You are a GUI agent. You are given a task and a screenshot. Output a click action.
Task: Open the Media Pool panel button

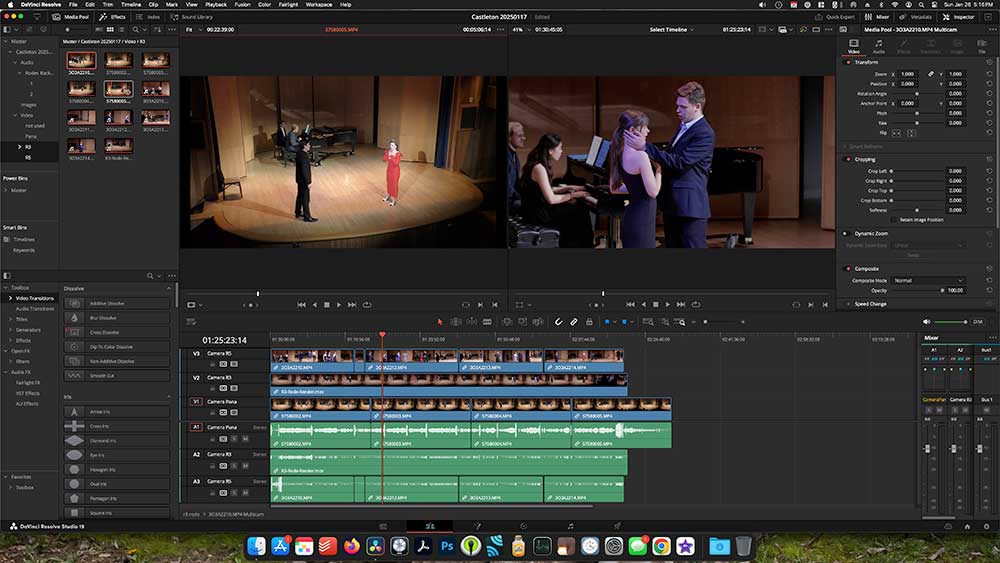(x=71, y=17)
